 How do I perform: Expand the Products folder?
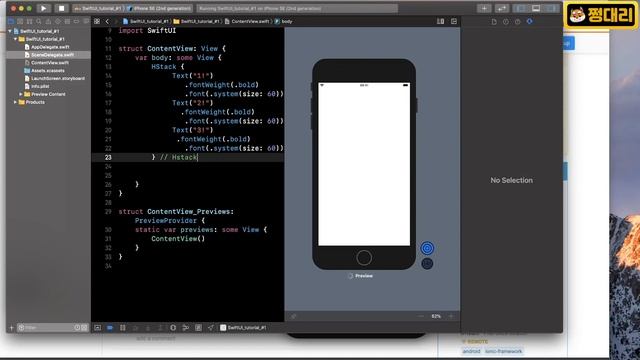[16, 102]
